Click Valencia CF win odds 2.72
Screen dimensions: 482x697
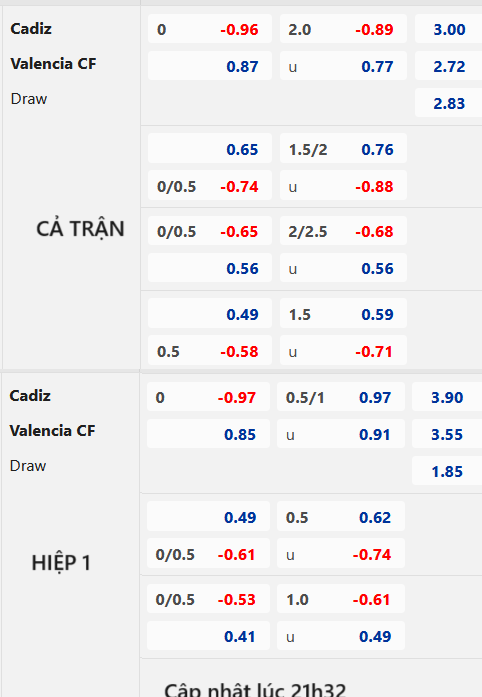tap(449, 66)
